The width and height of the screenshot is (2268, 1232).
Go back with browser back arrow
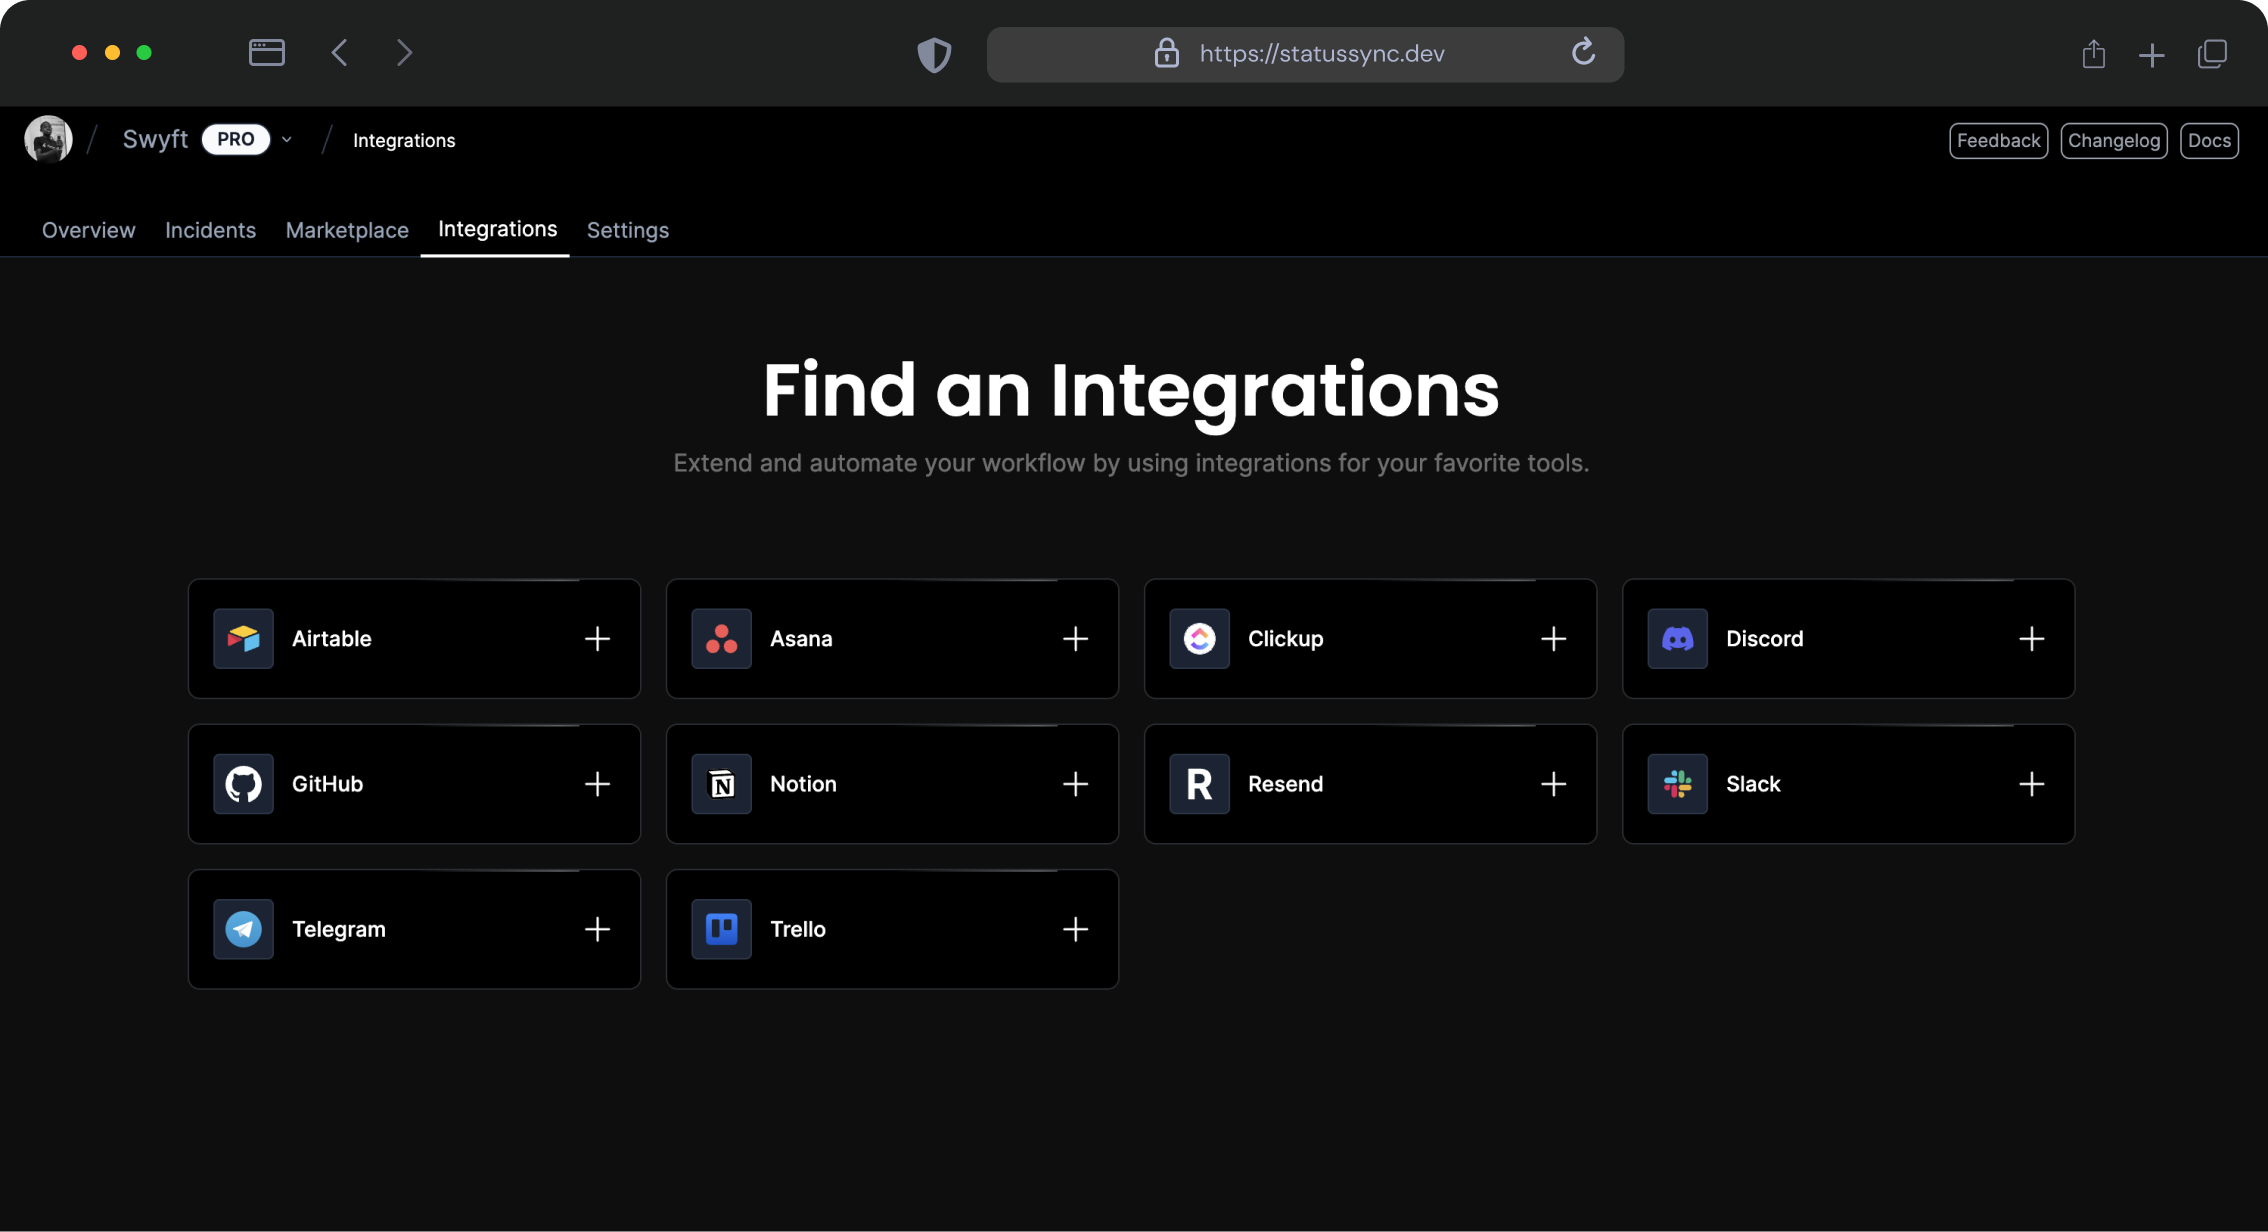tap(340, 52)
